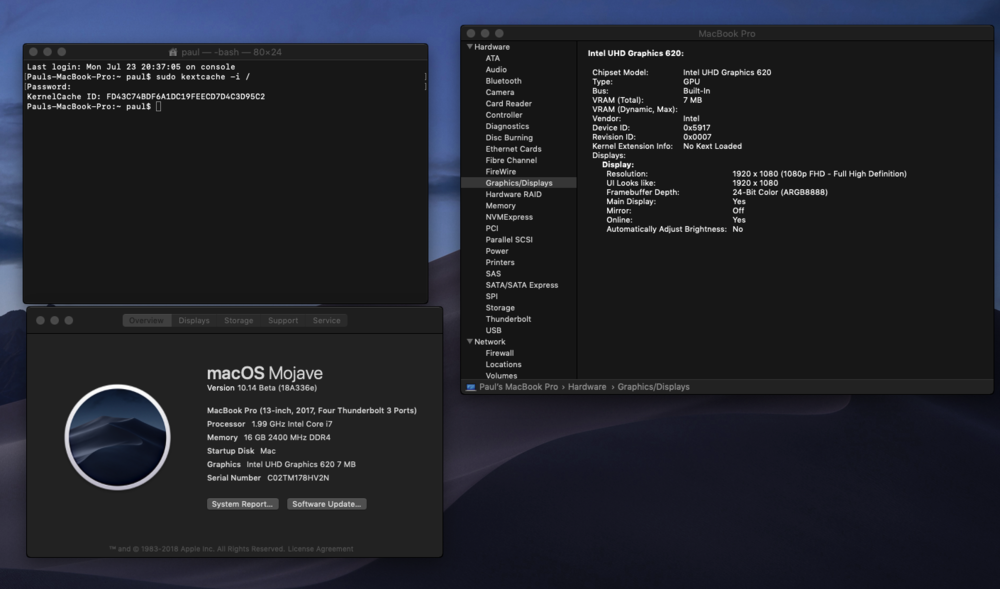Click the sudo kextcache command line
This screenshot has height=589, width=1000.
click(138, 76)
